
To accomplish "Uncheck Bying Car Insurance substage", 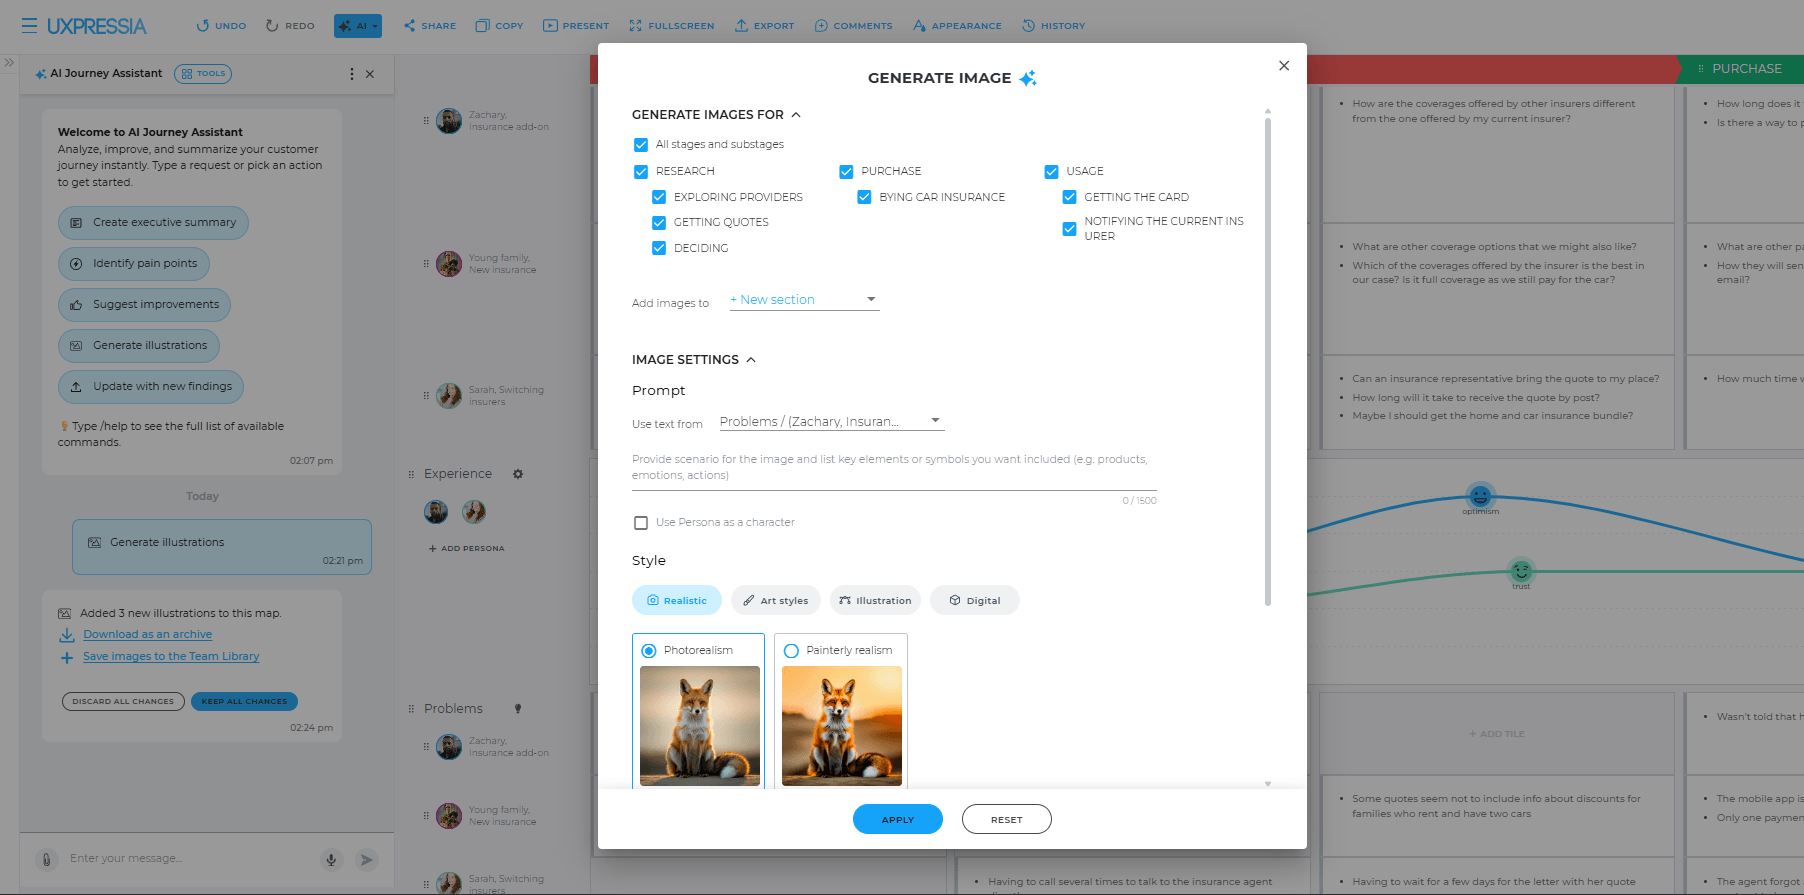I will [x=864, y=198].
